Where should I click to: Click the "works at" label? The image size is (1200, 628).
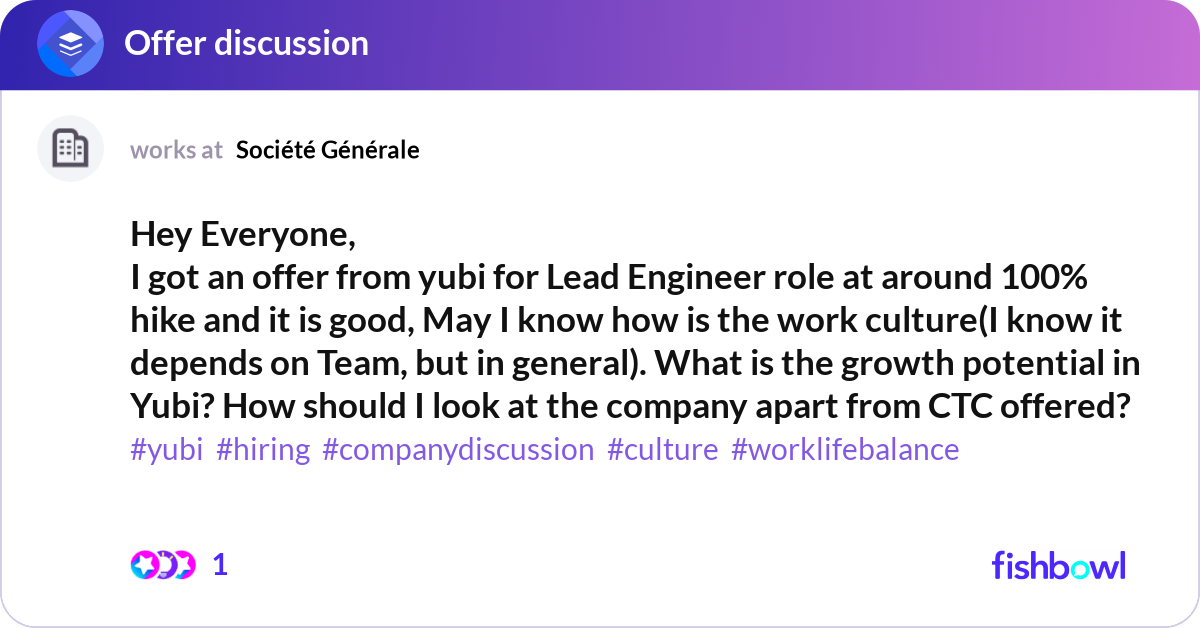(176, 150)
